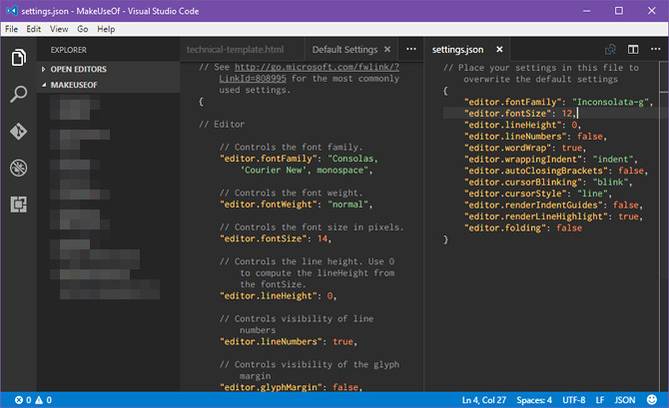This screenshot has height=408, width=669.
Task: Open the Source Control git icon
Action: (x=18, y=131)
